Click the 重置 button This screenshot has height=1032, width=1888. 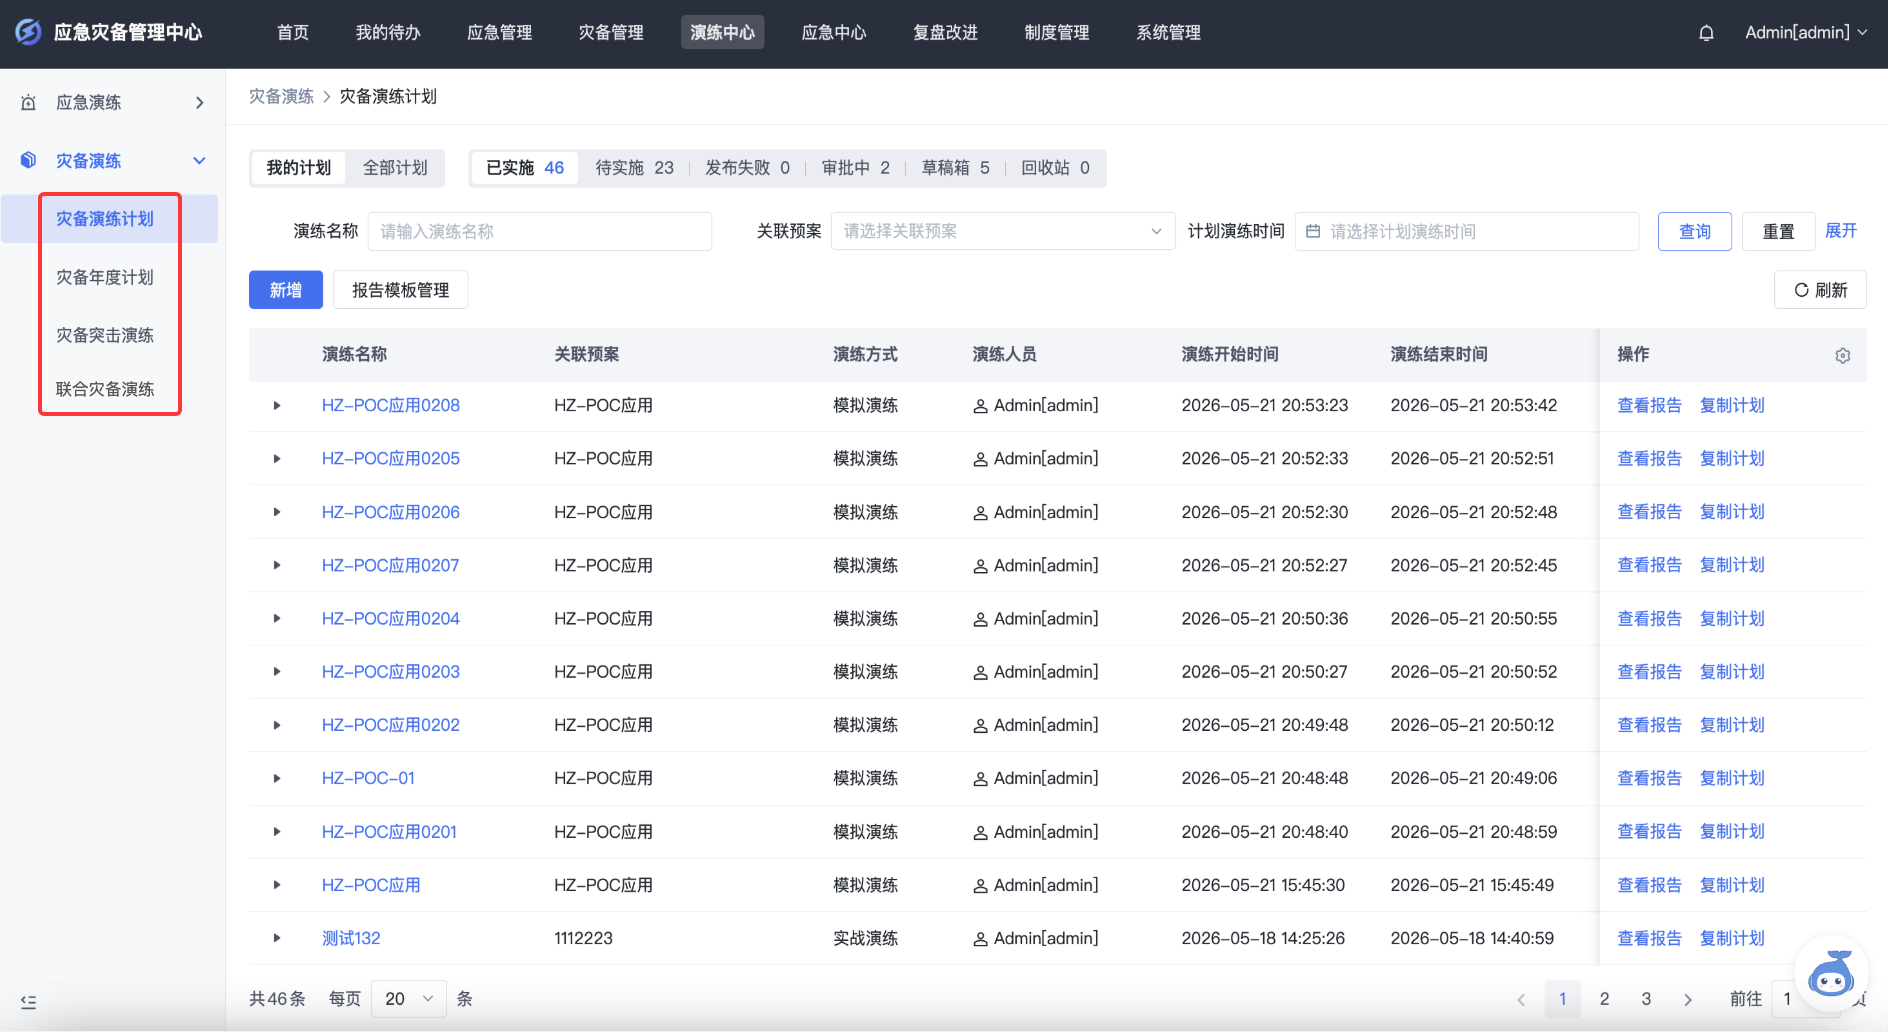point(1778,231)
